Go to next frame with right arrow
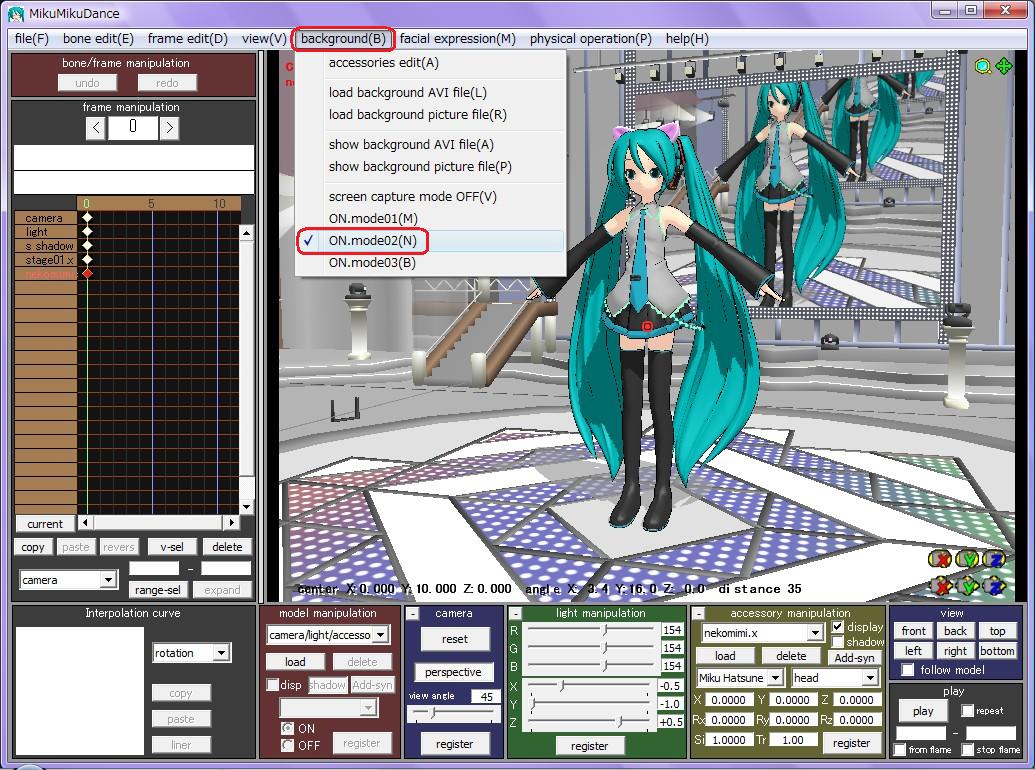The width and height of the screenshot is (1035, 770). click(170, 127)
